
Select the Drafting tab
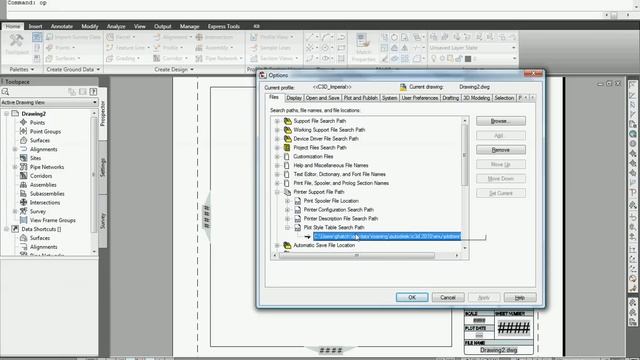pos(451,98)
